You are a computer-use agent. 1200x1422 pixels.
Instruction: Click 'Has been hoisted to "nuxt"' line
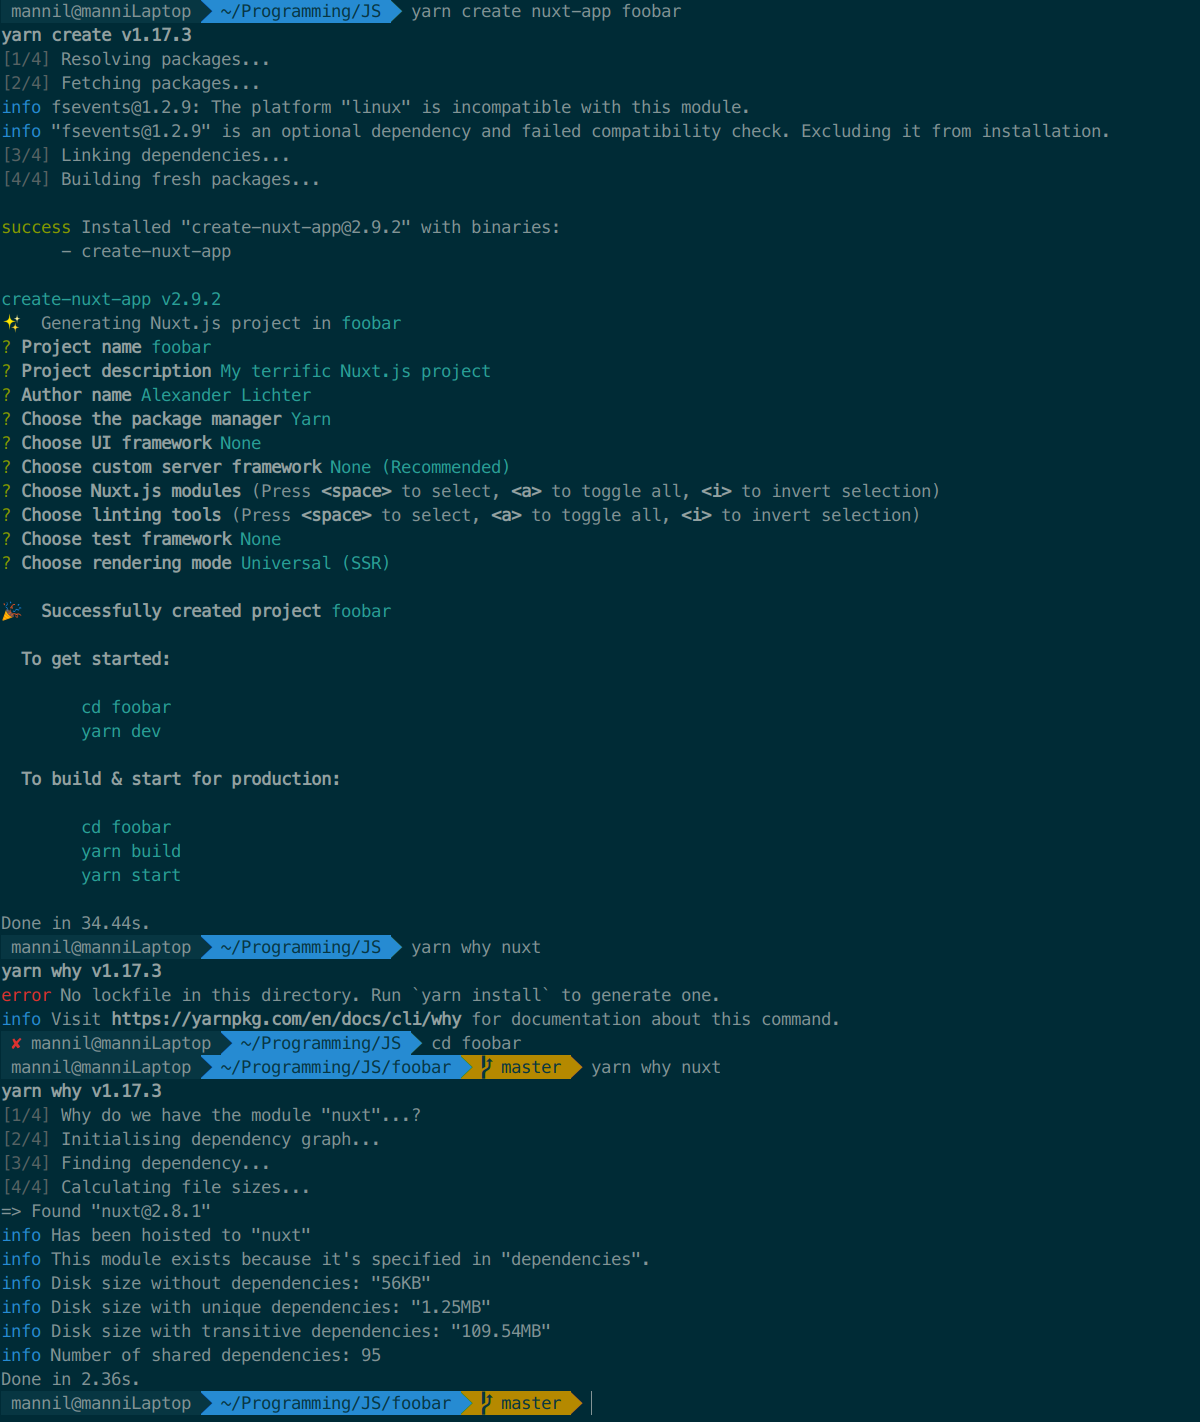tap(156, 1235)
